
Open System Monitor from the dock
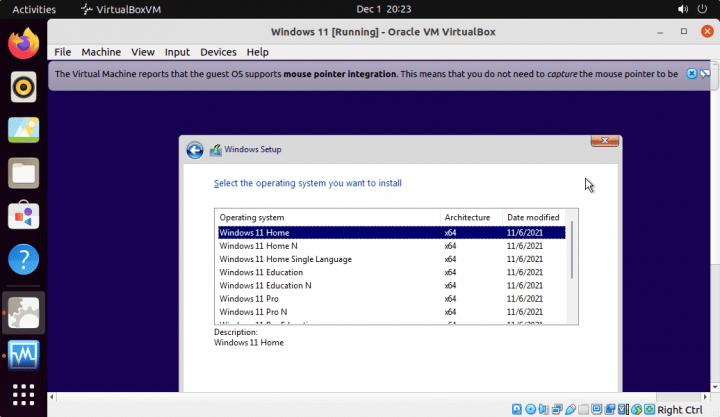pos(23,355)
